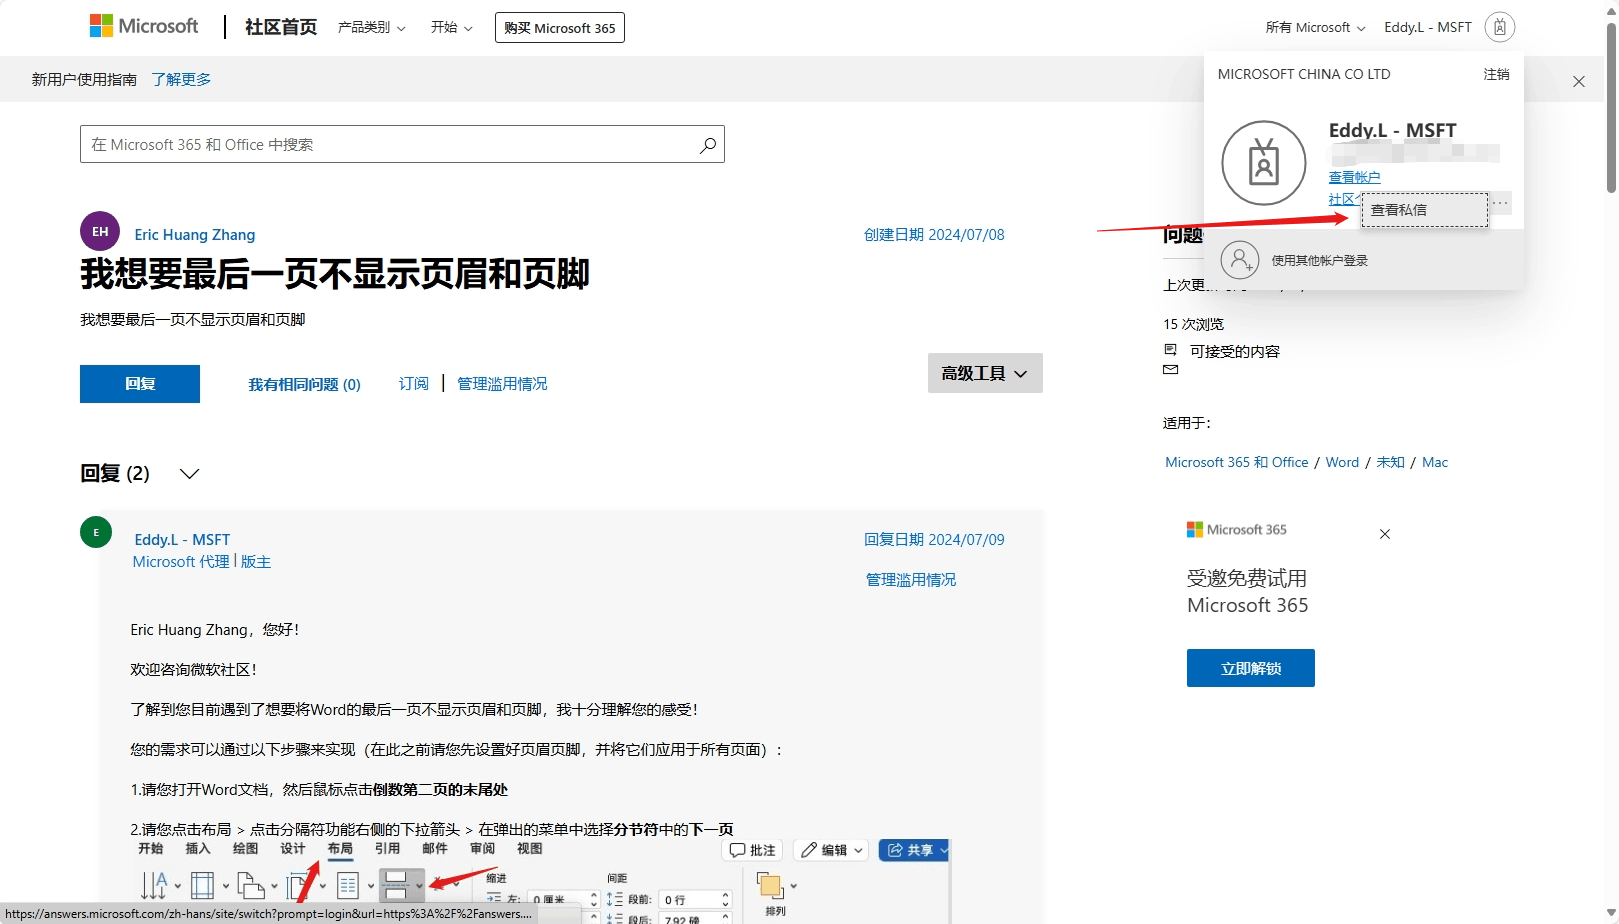
Task: Click the 受邀免费试用 Microsoft 365 ad heading
Action: tap(1247, 591)
